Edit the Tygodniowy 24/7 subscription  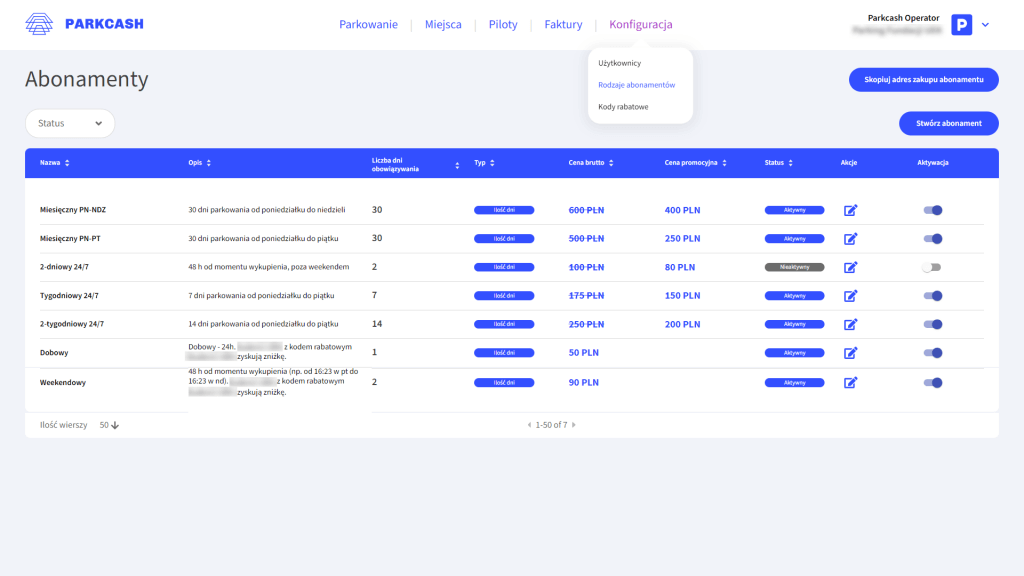851,296
